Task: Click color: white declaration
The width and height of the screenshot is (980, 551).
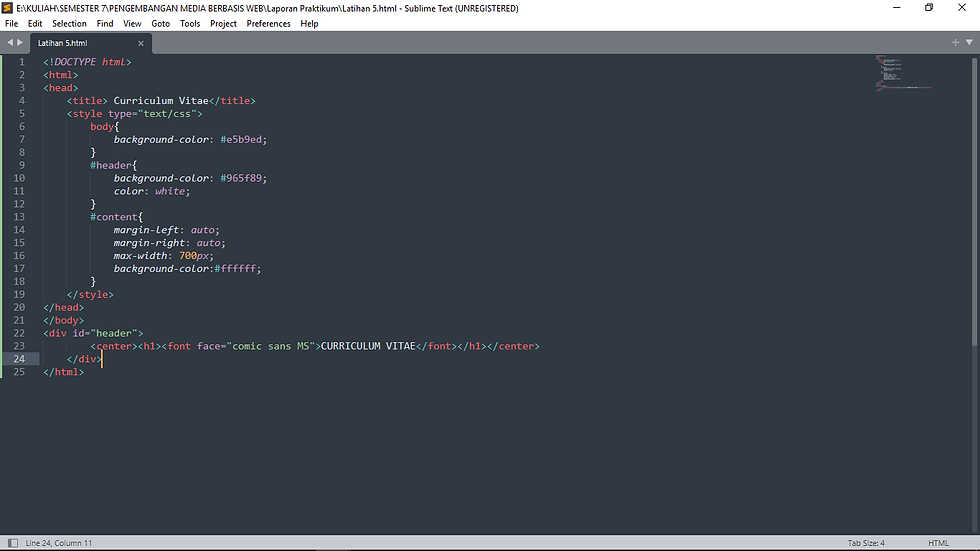Action: point(151,191)
